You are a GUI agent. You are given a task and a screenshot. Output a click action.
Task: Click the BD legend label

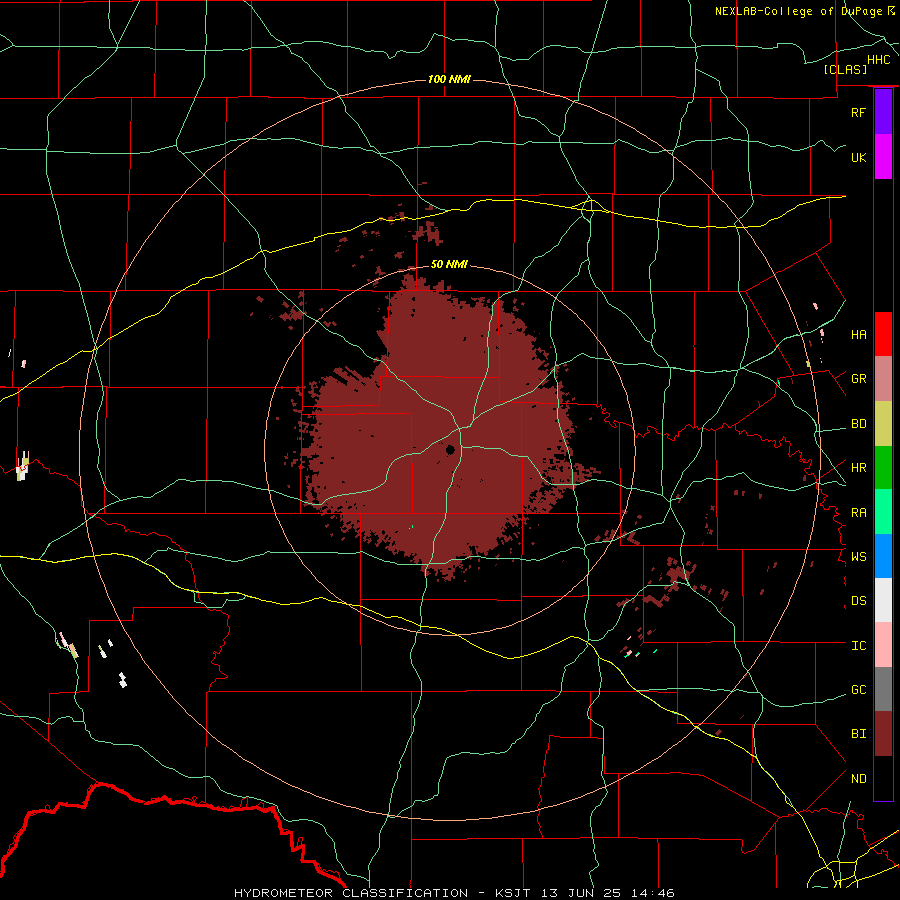coord(858,424)
